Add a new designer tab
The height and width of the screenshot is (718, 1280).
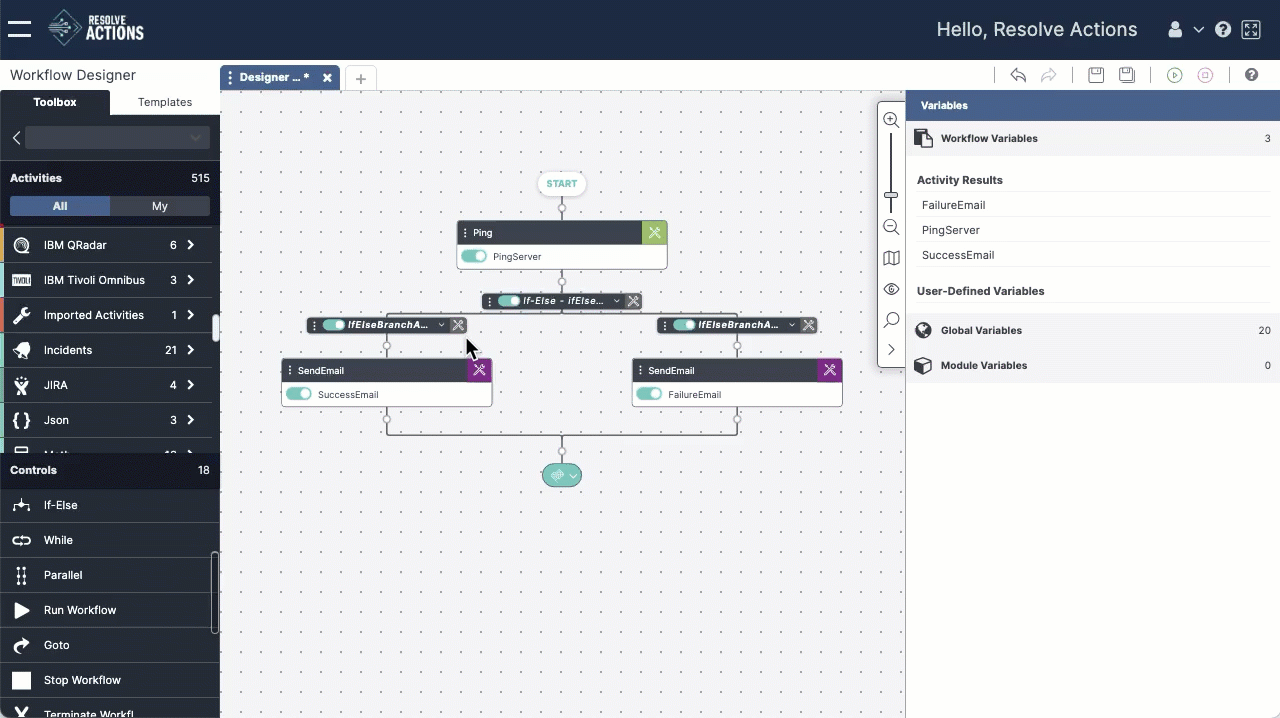point(361,78)
